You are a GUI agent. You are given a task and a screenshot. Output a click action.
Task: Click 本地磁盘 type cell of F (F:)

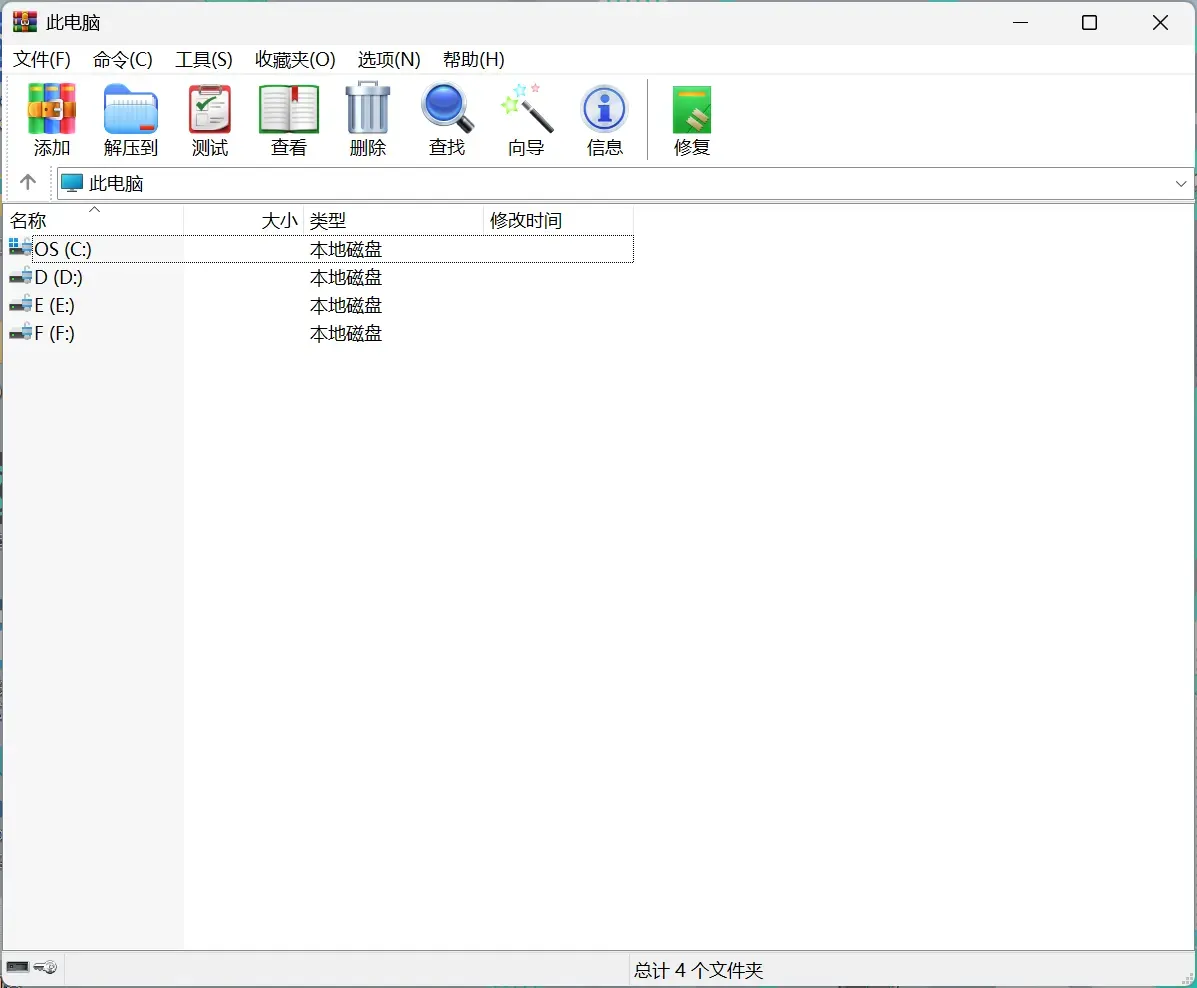(346, 334)
